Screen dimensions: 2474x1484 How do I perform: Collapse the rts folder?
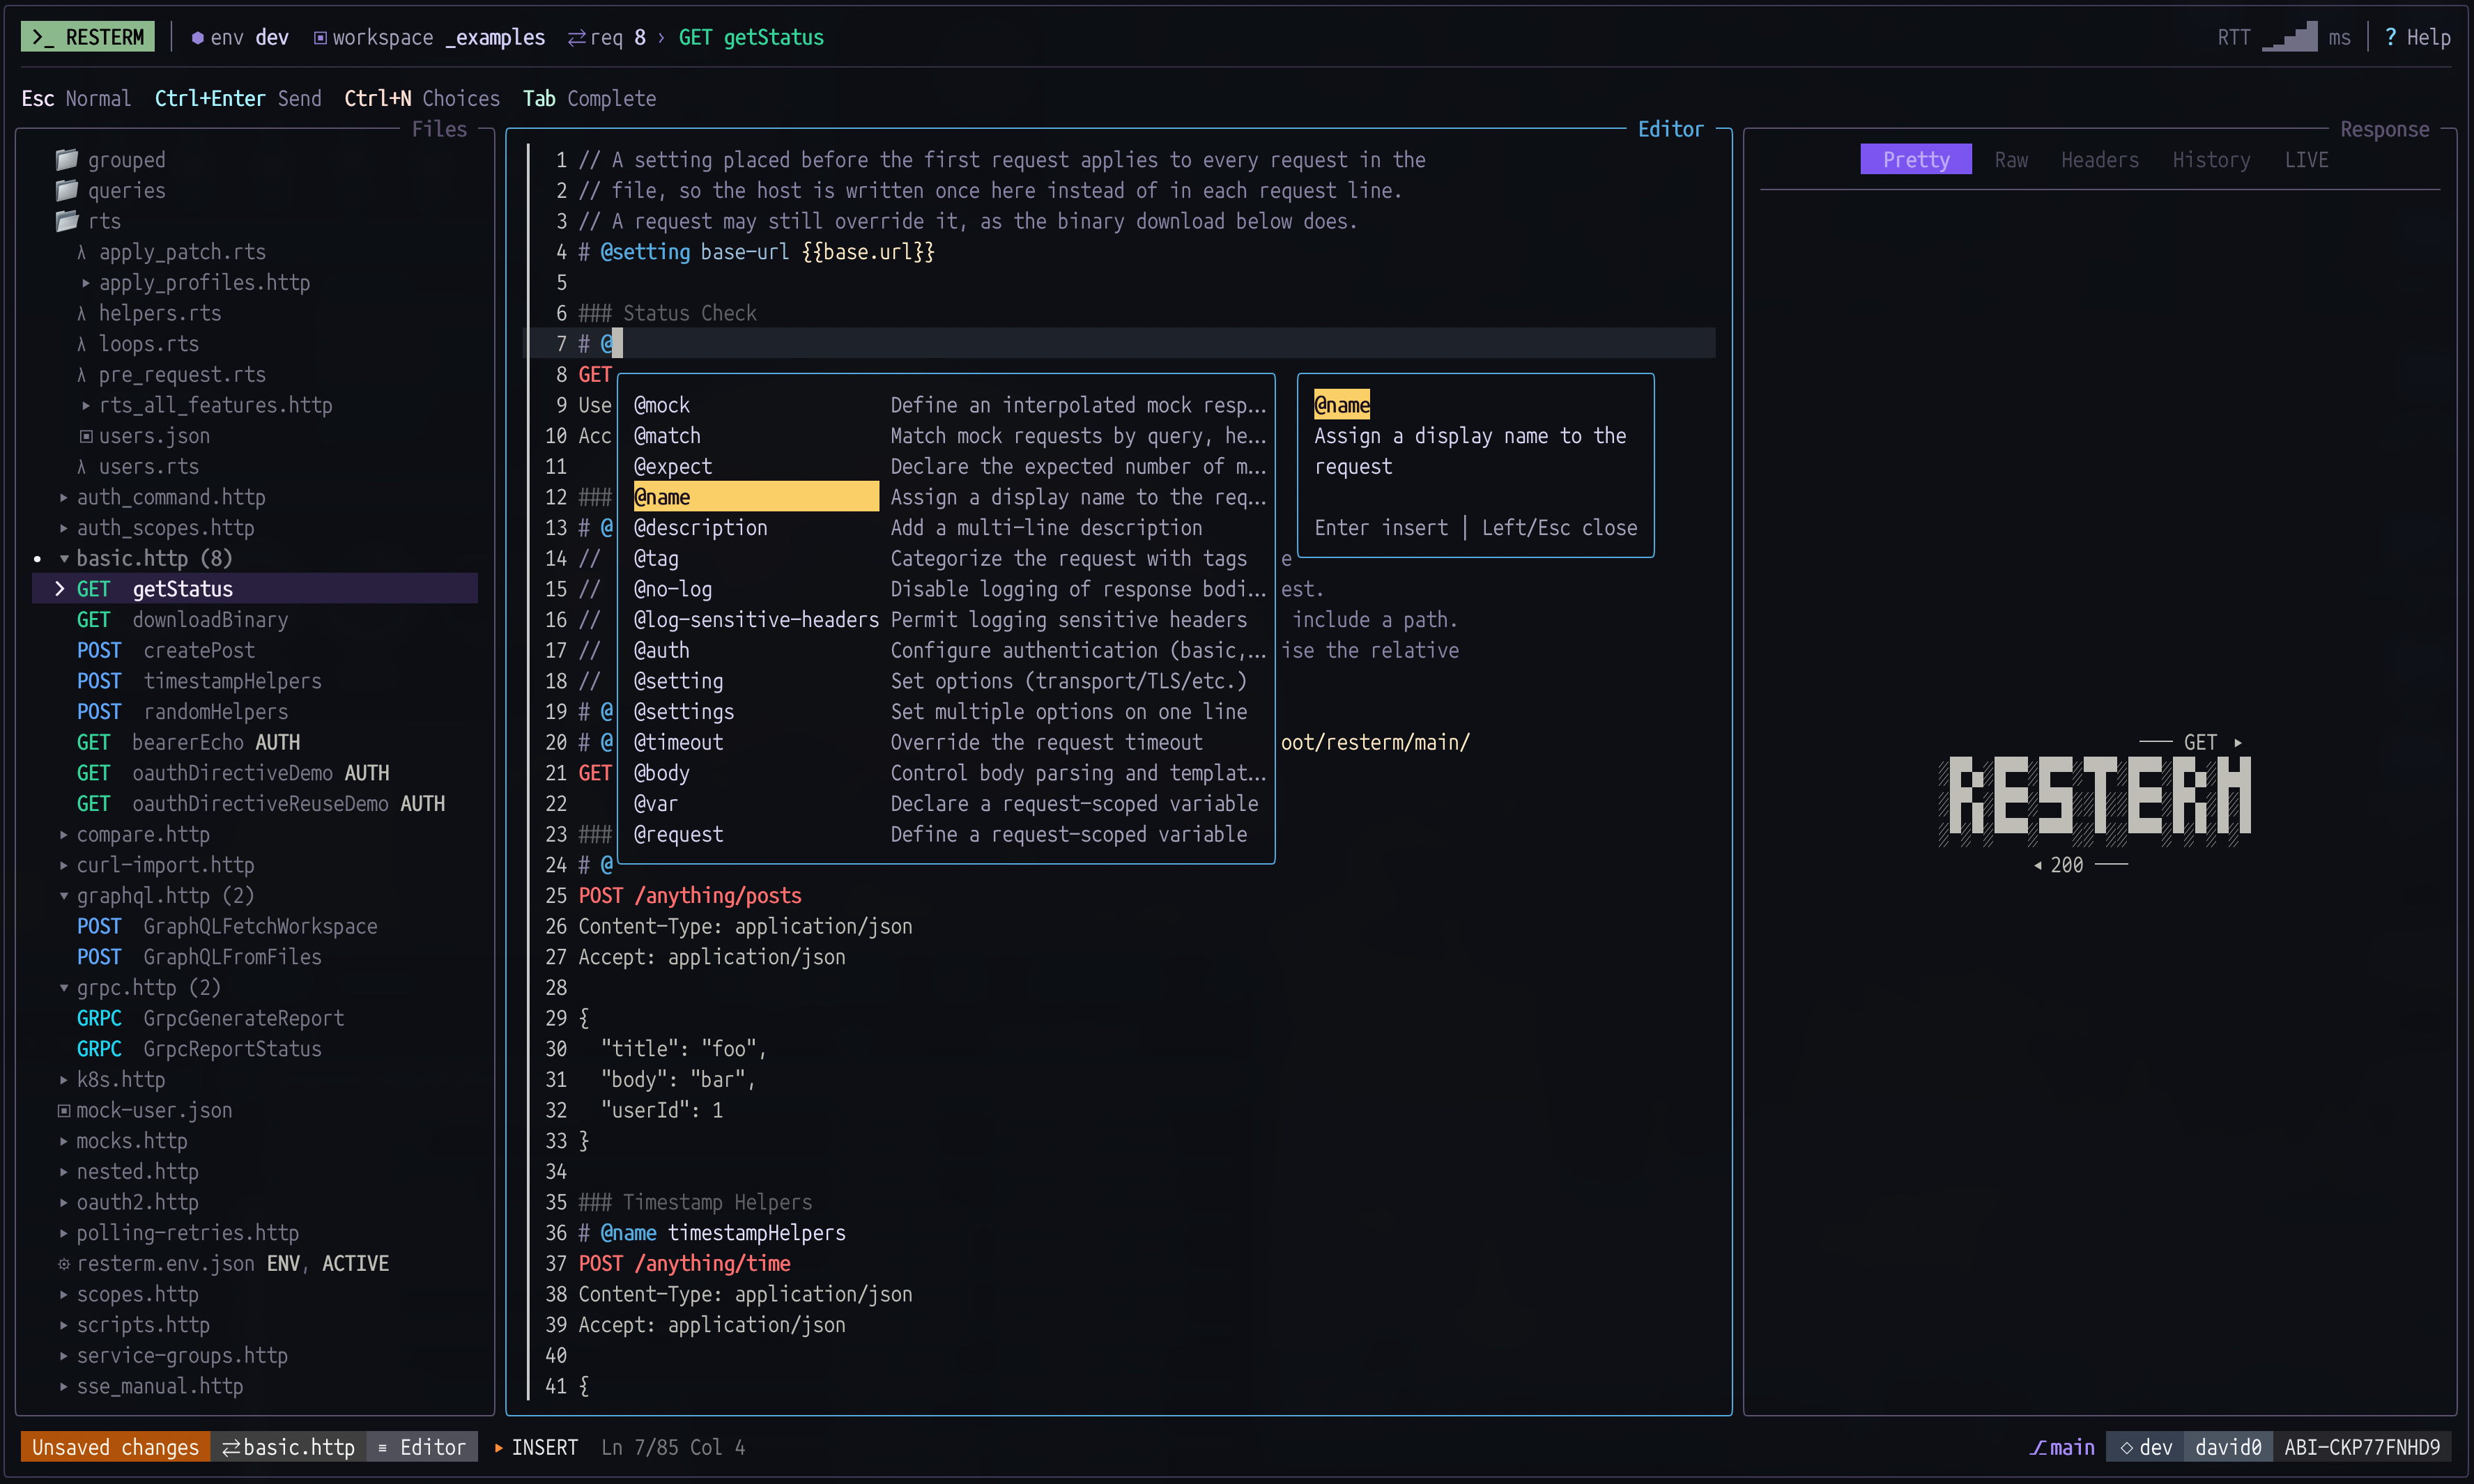[x=89, y=221]
